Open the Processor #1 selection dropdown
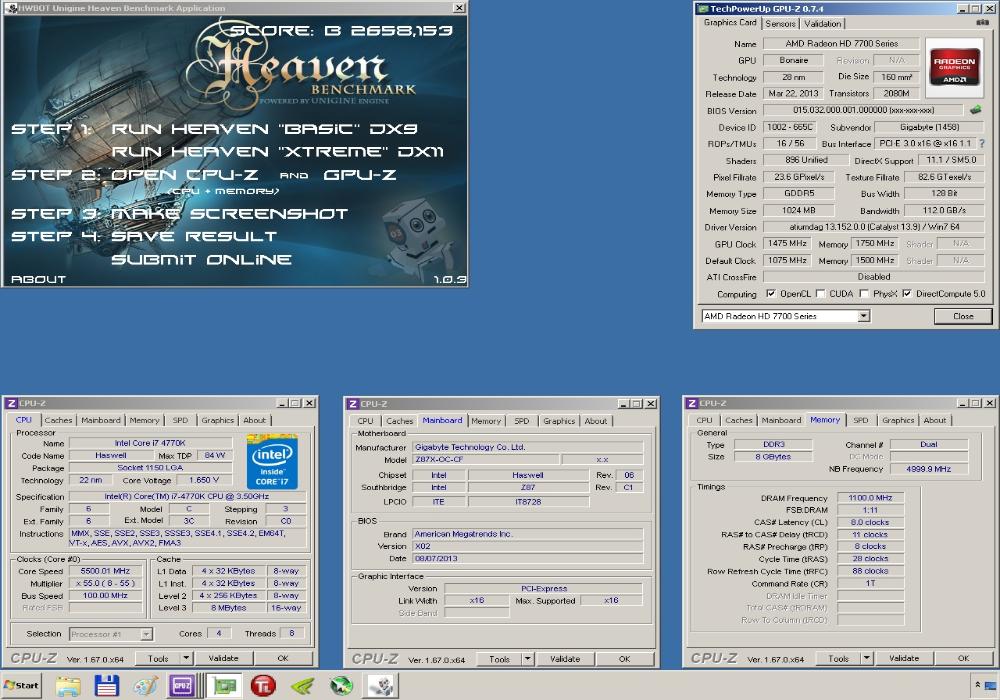The width and height of the screenshot is (1000, 700). click(146, 634)
